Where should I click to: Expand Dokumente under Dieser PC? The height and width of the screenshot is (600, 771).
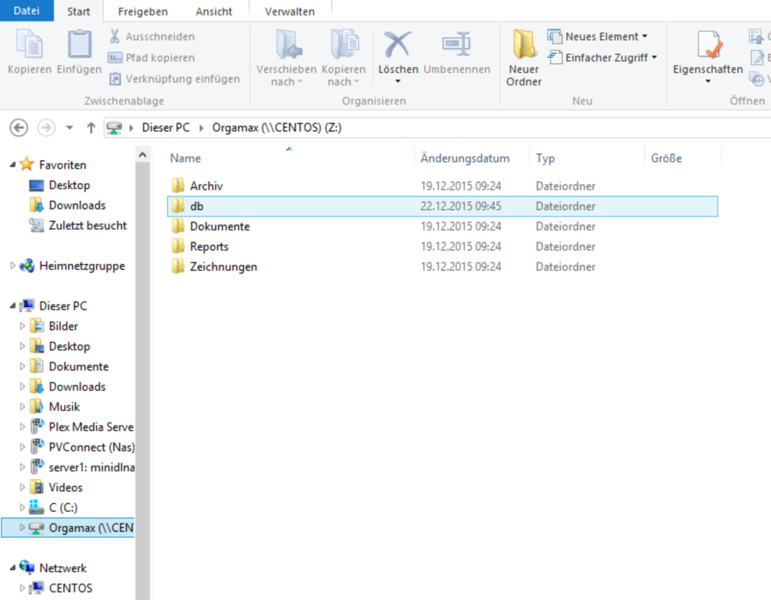22,366
